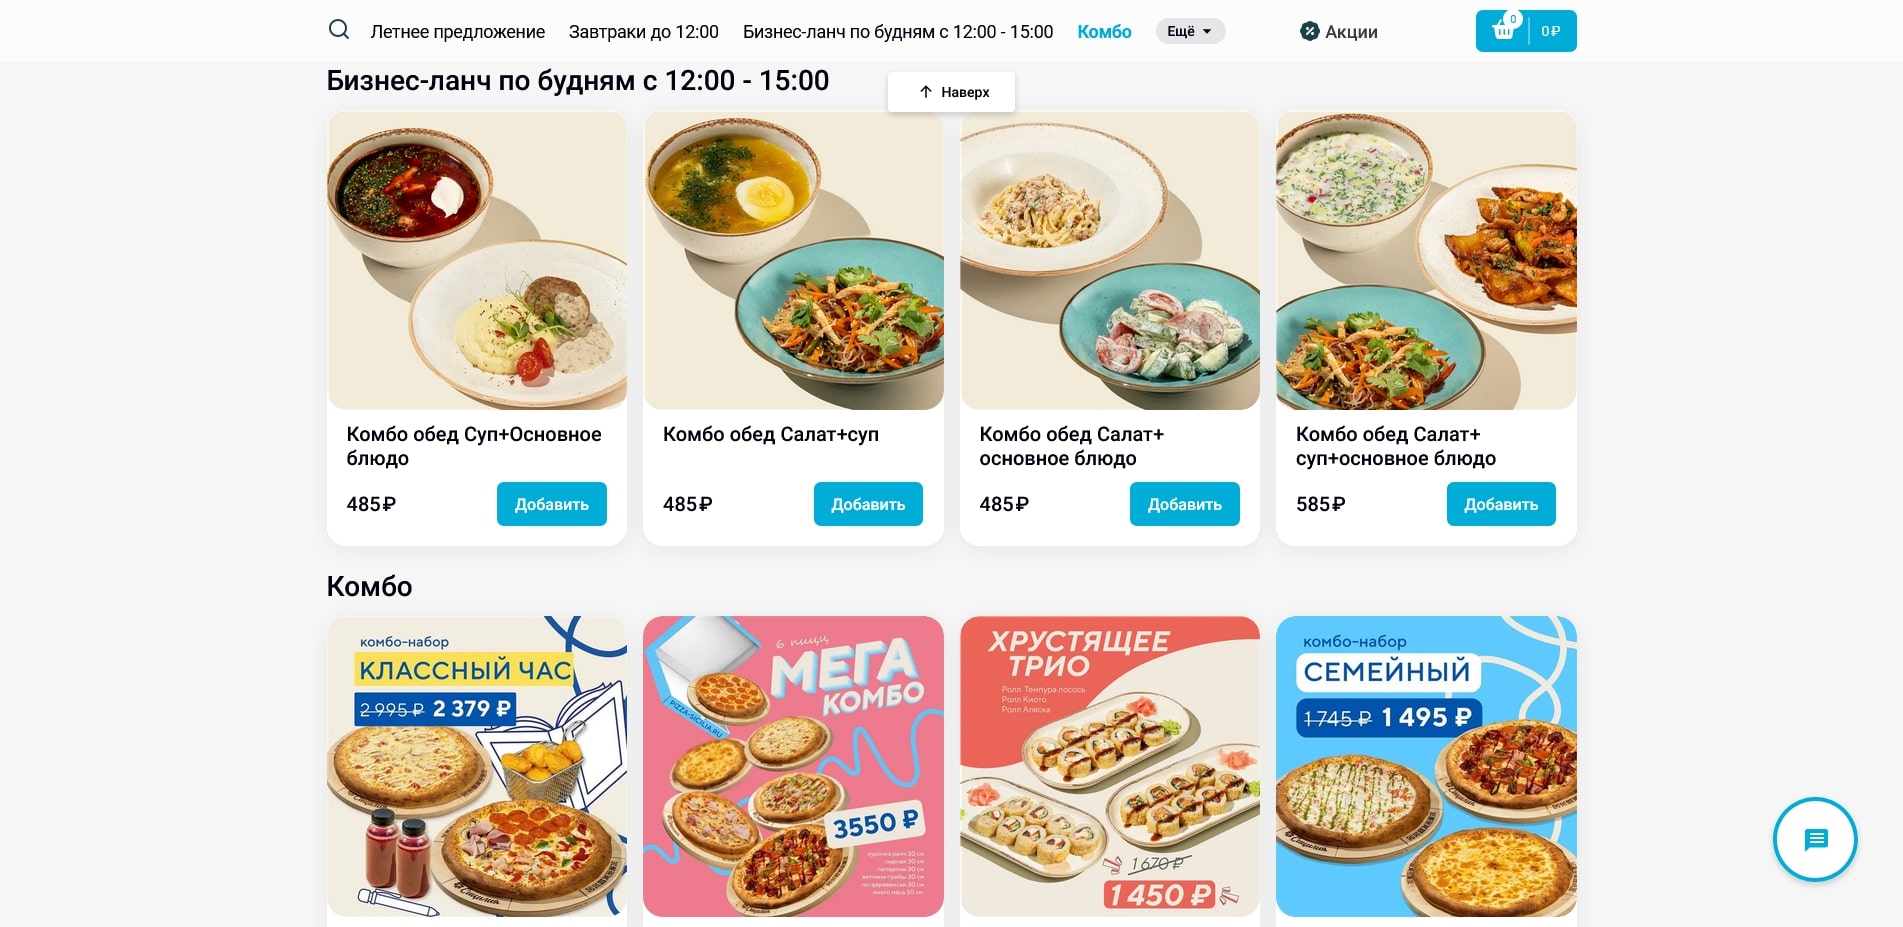Screen dimensions: 1903x927
Task: Open the borscht and cutlet dish photo
Action: point(477,260)
